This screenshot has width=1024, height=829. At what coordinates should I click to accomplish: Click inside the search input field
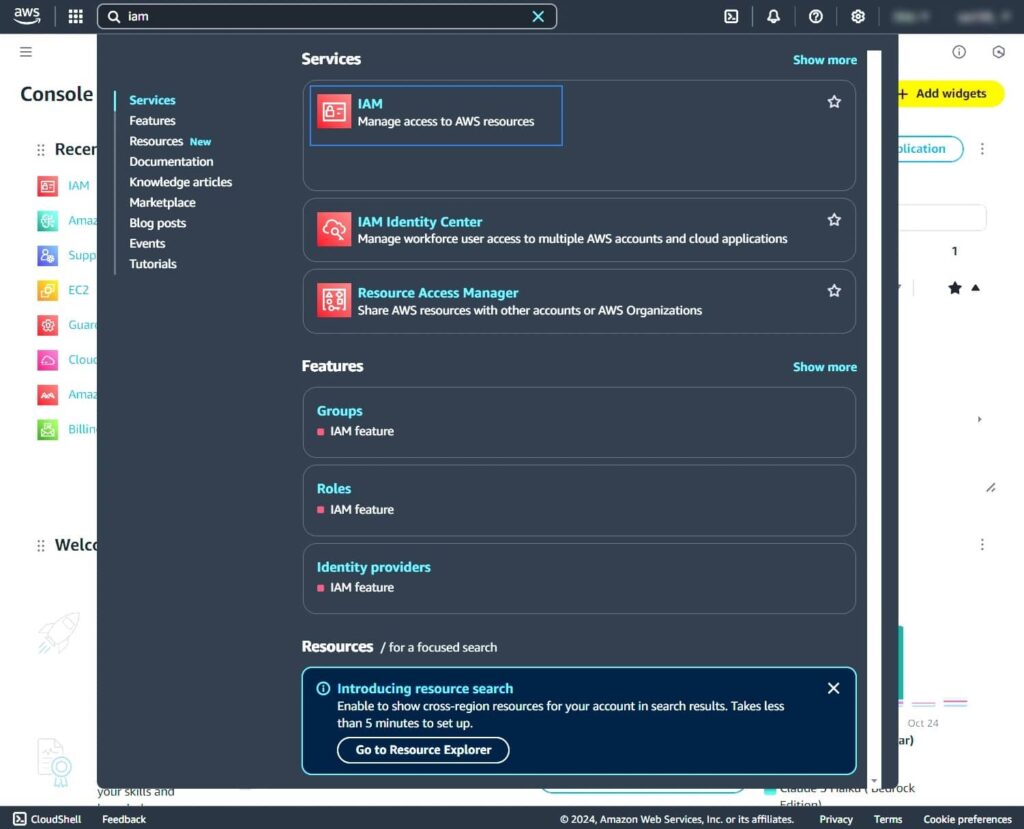click(320, 16)
